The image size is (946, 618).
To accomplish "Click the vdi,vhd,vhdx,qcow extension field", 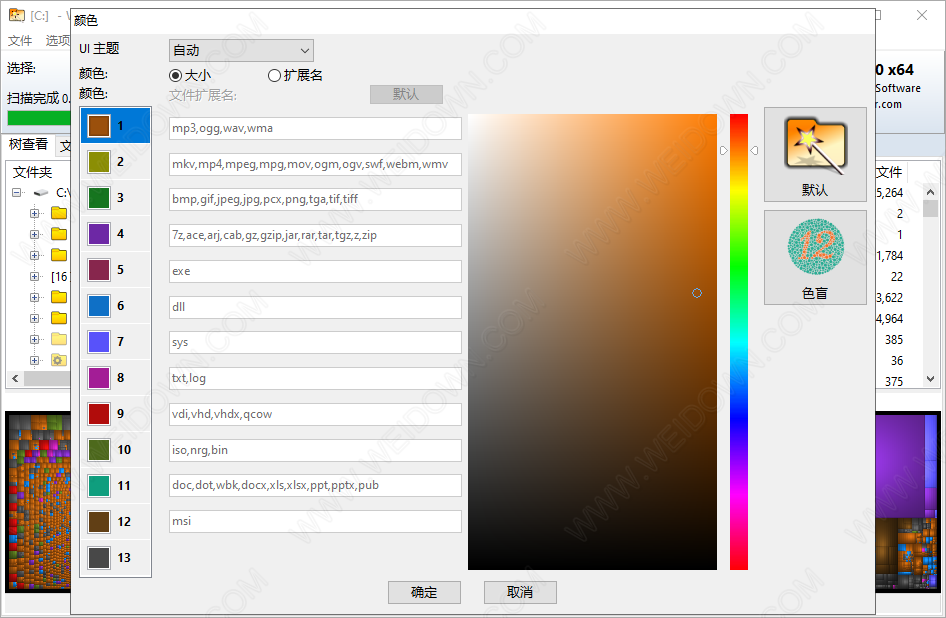I will click(315, 415).
